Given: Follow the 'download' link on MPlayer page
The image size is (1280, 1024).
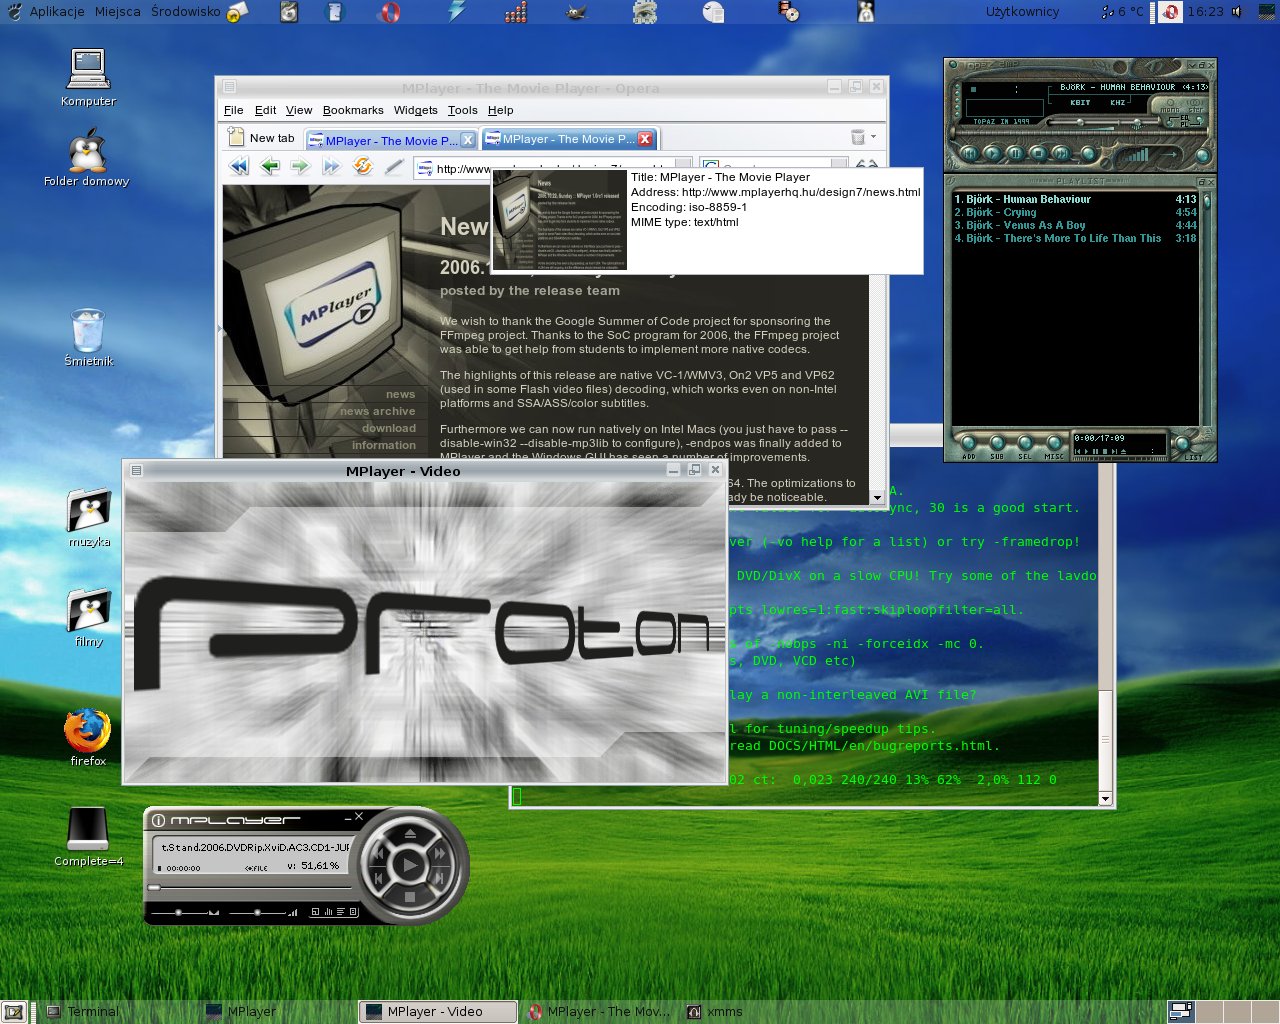Looking at the screenshot, I should coord(389,428).
